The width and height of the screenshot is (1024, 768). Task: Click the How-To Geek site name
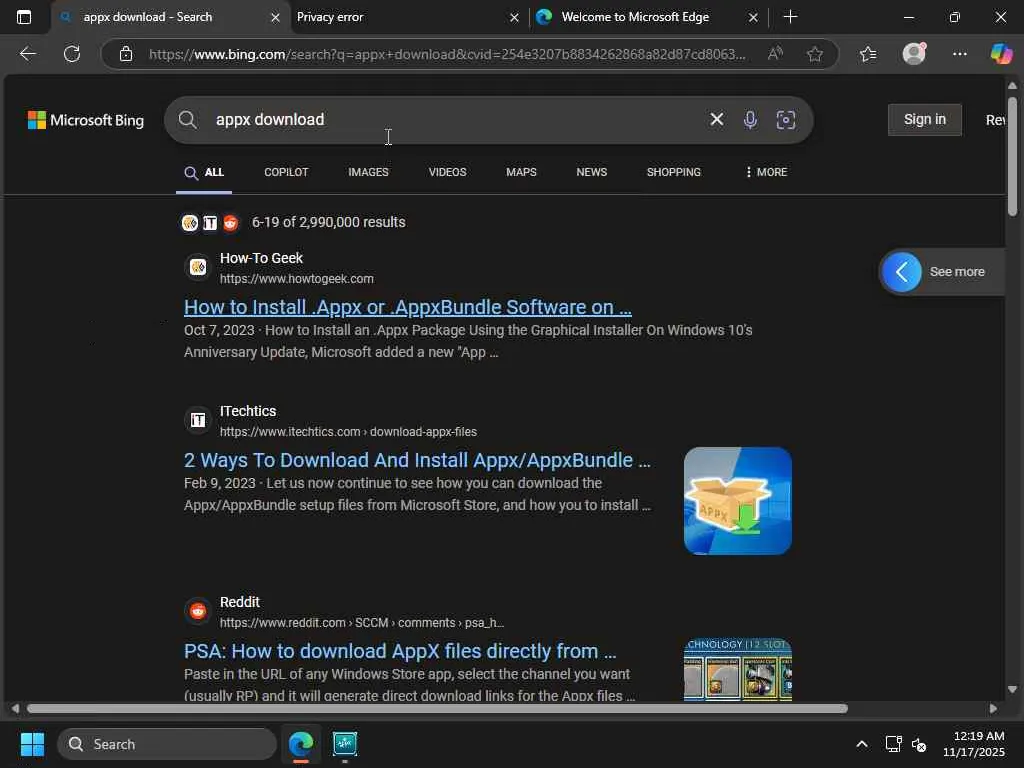(261, 258)
